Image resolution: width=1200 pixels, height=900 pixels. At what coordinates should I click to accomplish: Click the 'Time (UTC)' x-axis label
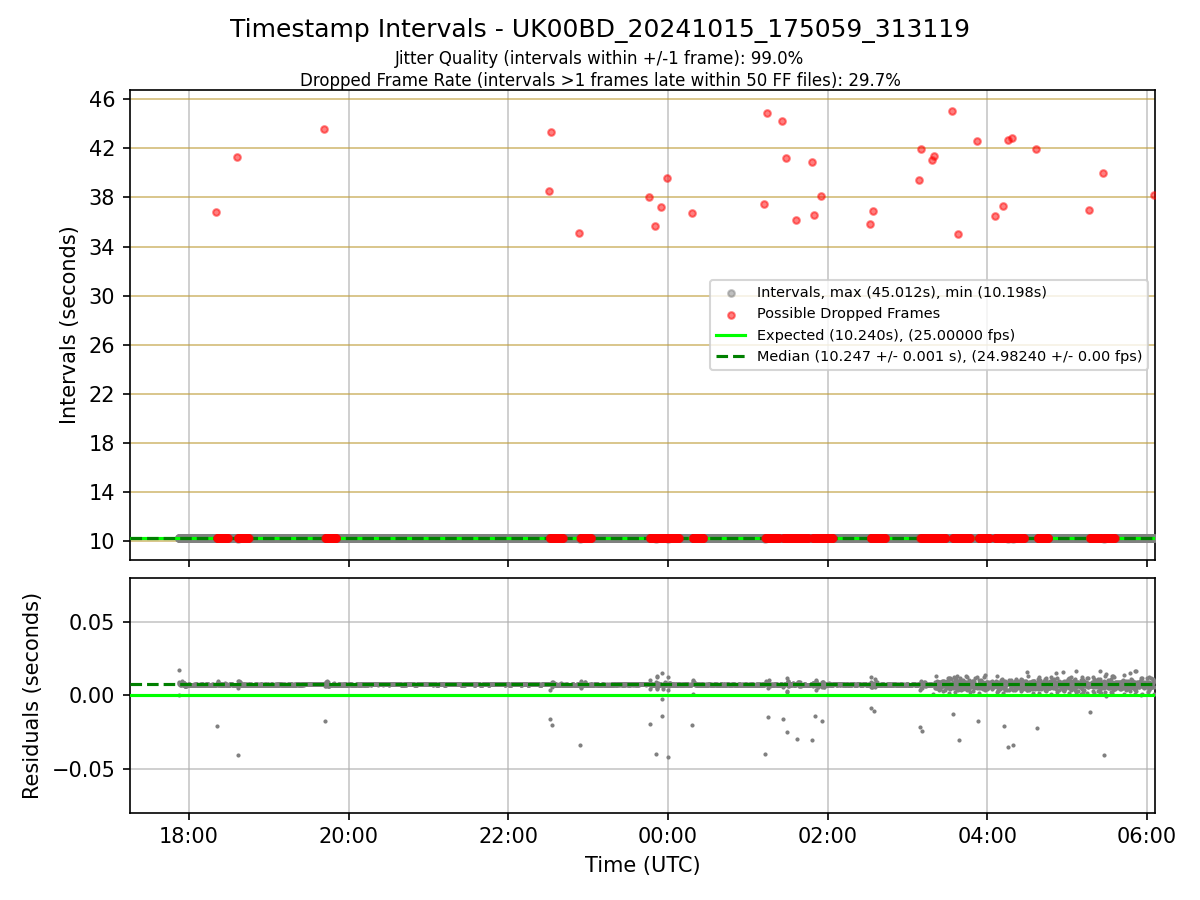642,865
